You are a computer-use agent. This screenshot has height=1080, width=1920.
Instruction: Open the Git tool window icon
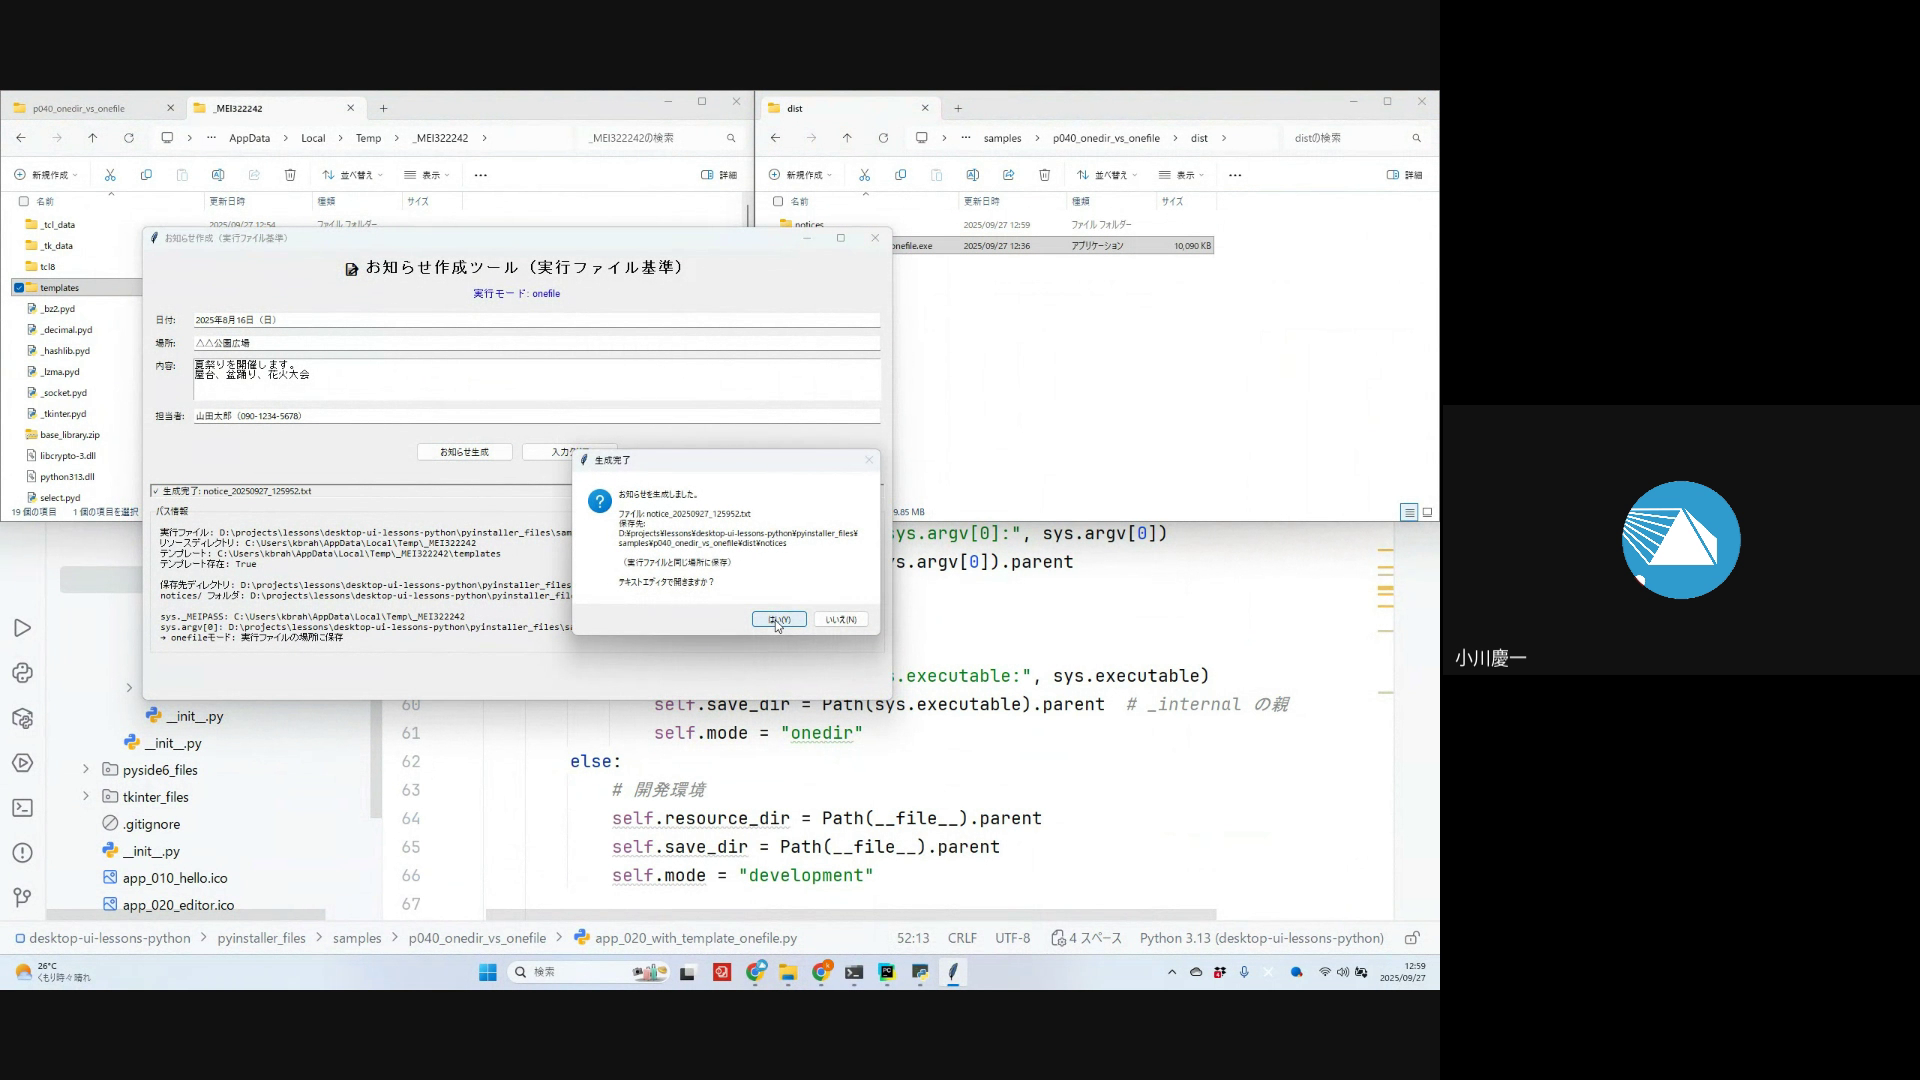22,898
